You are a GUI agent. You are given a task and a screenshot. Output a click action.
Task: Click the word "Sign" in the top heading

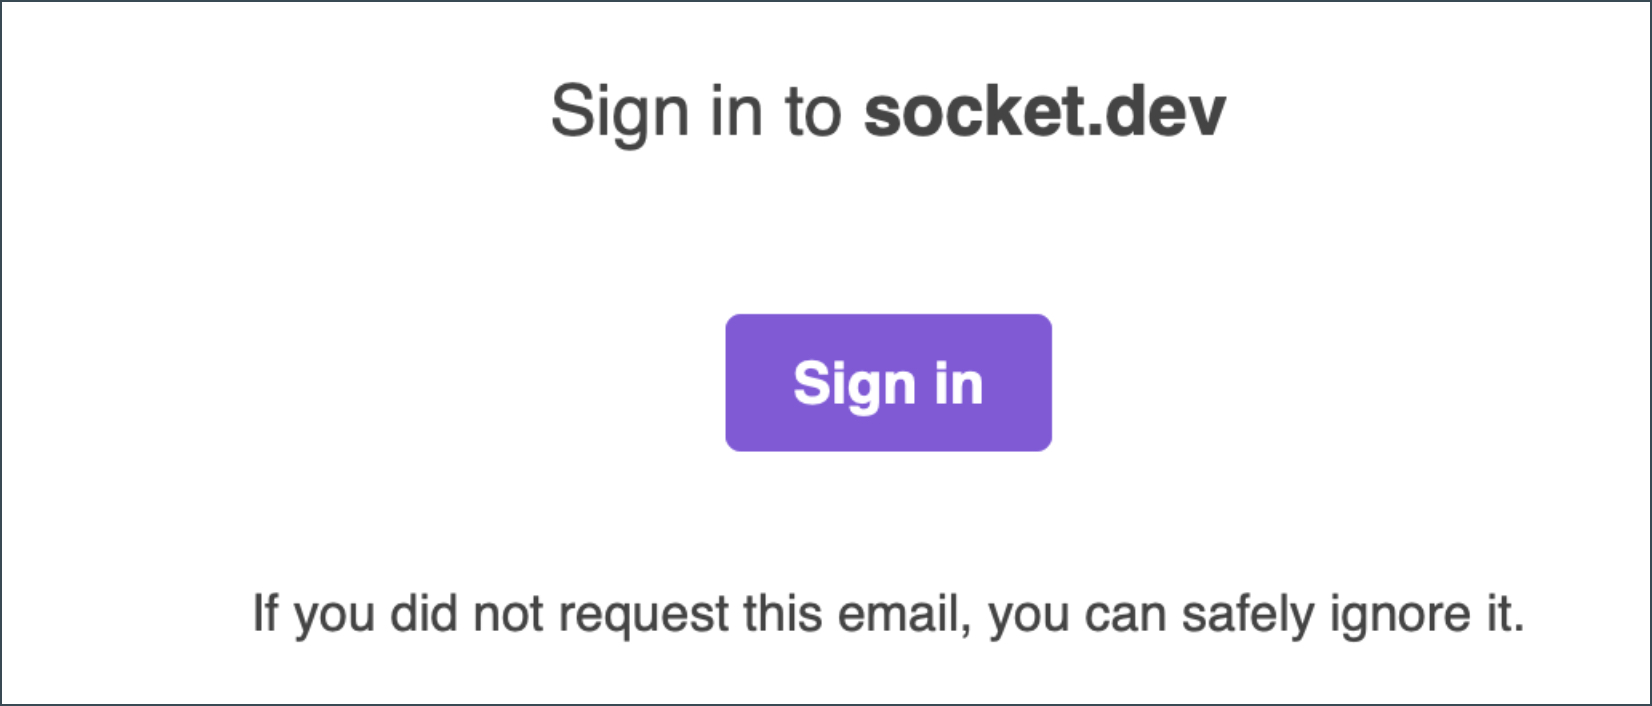point(620,113)
